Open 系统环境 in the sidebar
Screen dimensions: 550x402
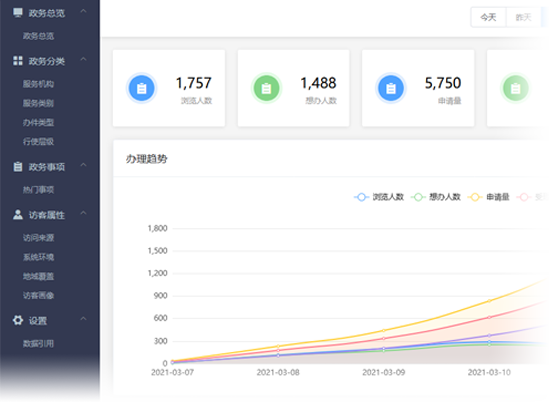pyautogui.click(x=39, y=257)
